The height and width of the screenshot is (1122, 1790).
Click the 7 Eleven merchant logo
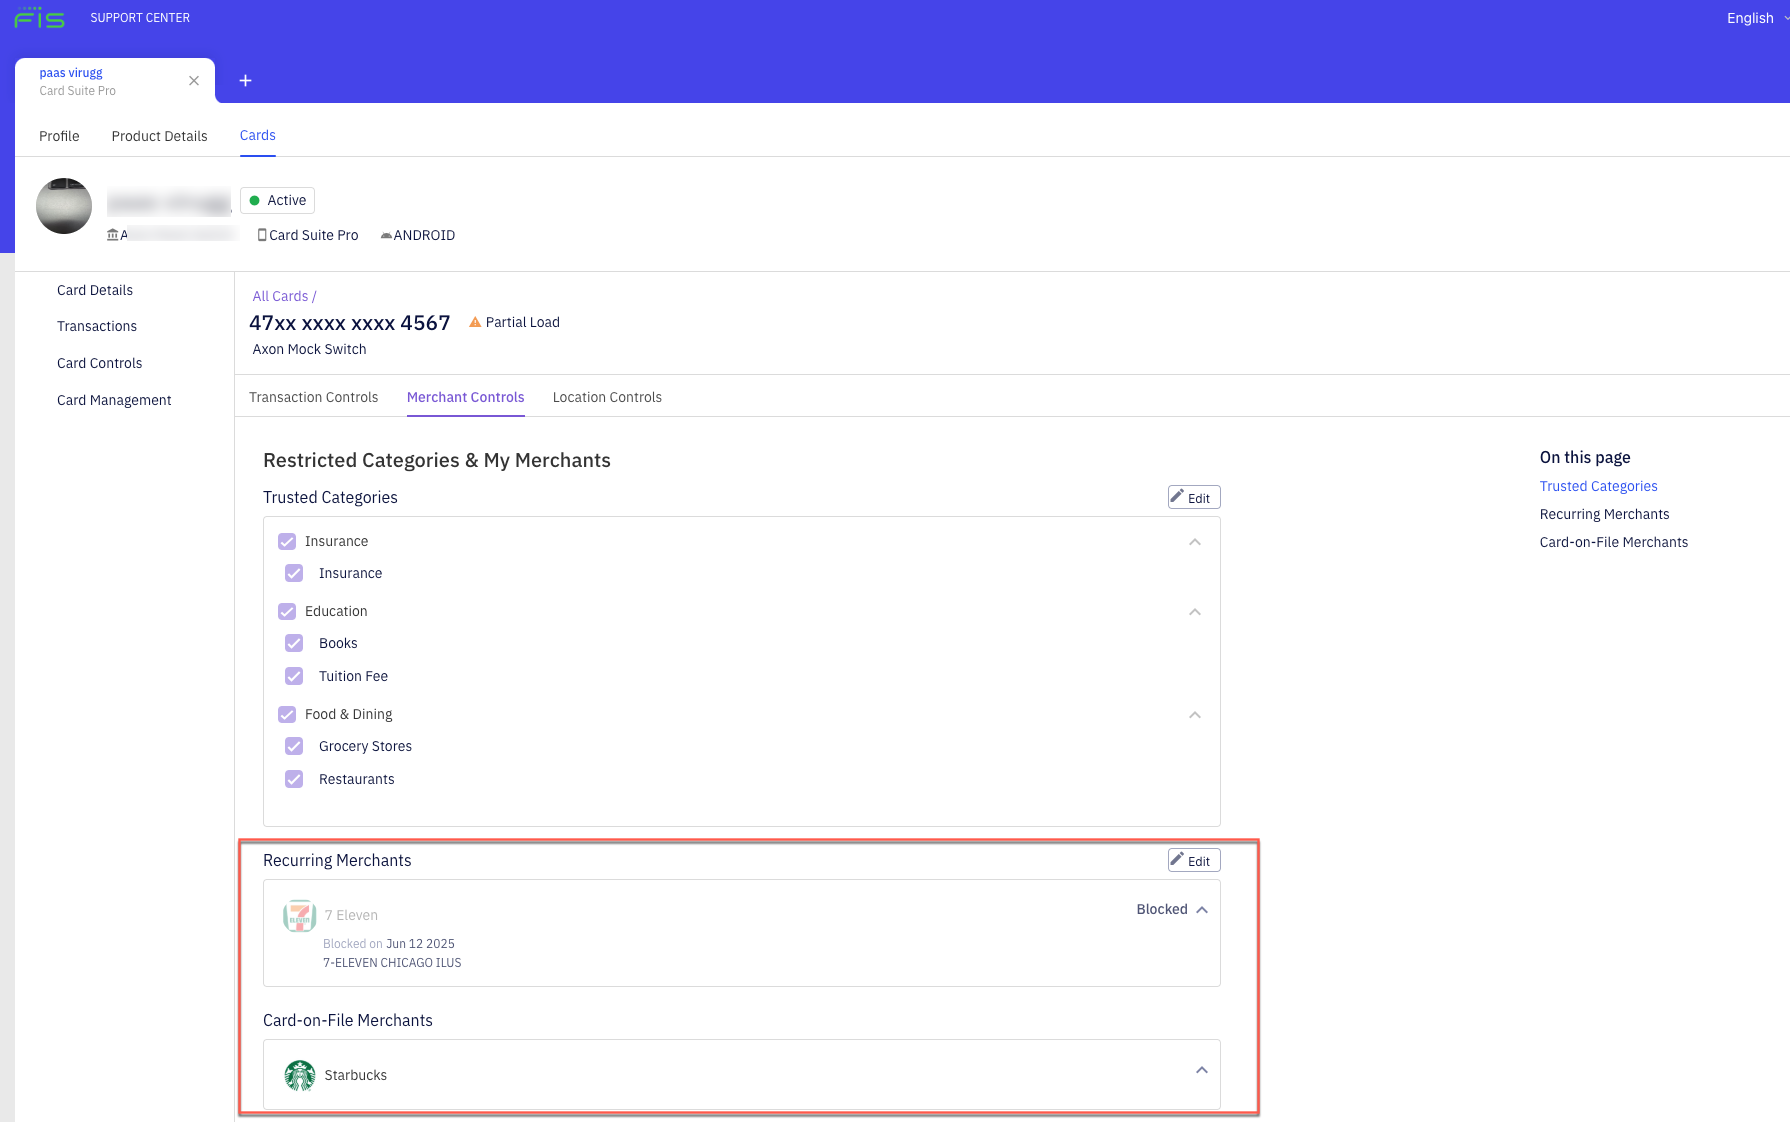pos(299,915)
